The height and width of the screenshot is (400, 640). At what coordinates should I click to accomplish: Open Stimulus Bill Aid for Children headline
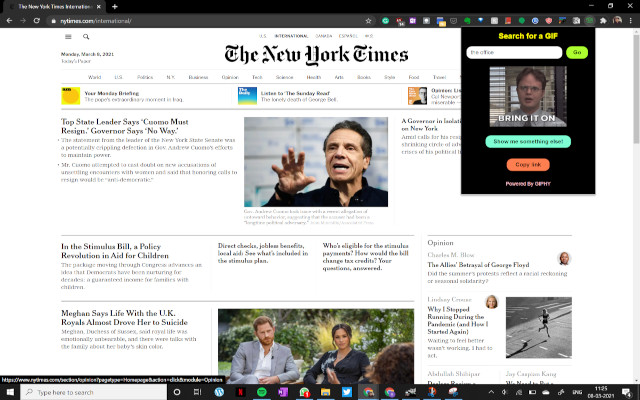point(115,251)
